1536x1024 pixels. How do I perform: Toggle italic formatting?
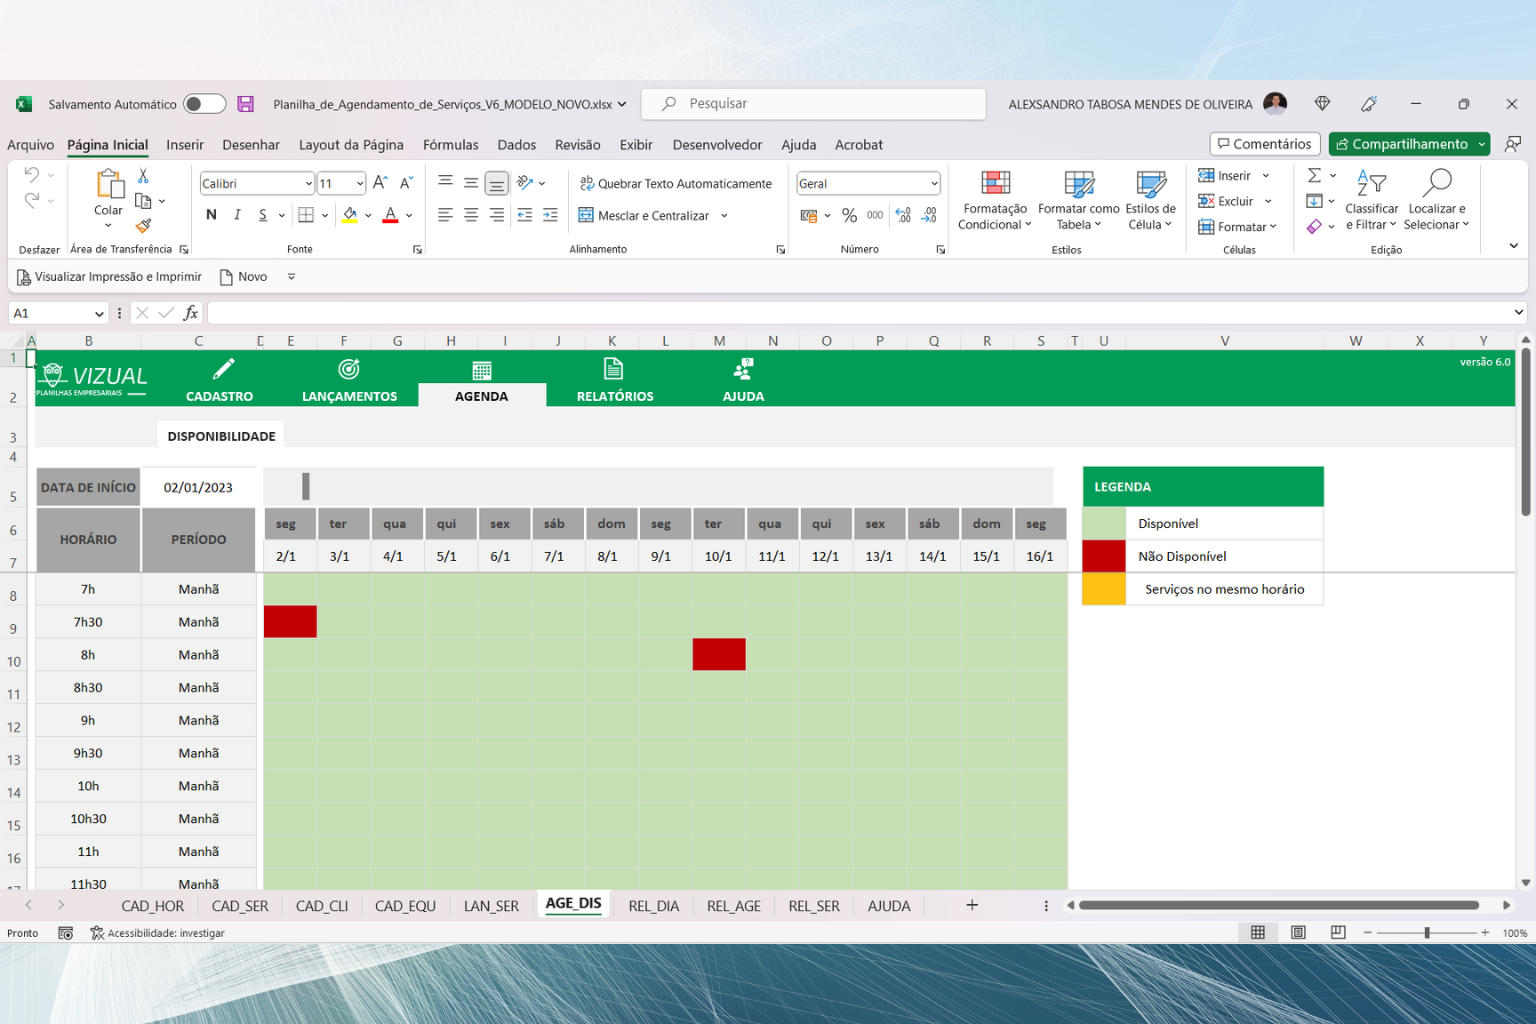tap(236, 215)
